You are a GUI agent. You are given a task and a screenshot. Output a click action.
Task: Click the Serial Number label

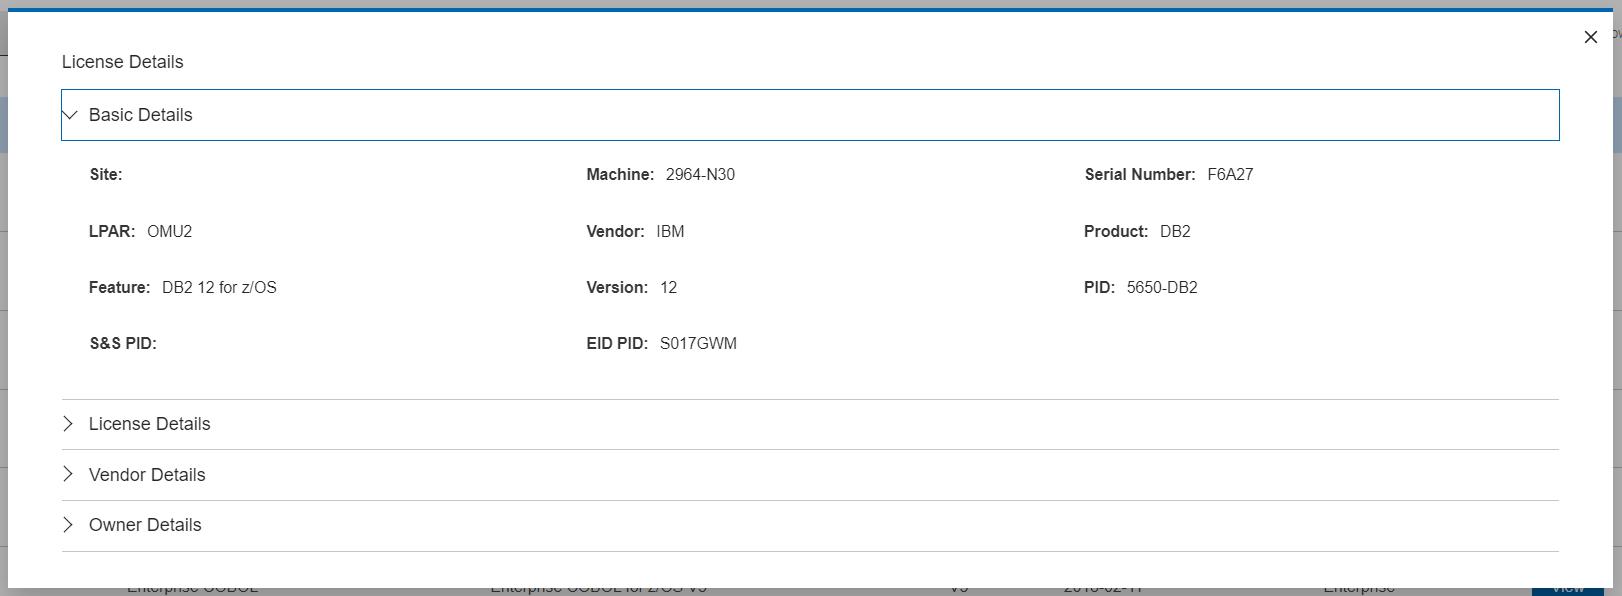click(x=1140, y=174)
